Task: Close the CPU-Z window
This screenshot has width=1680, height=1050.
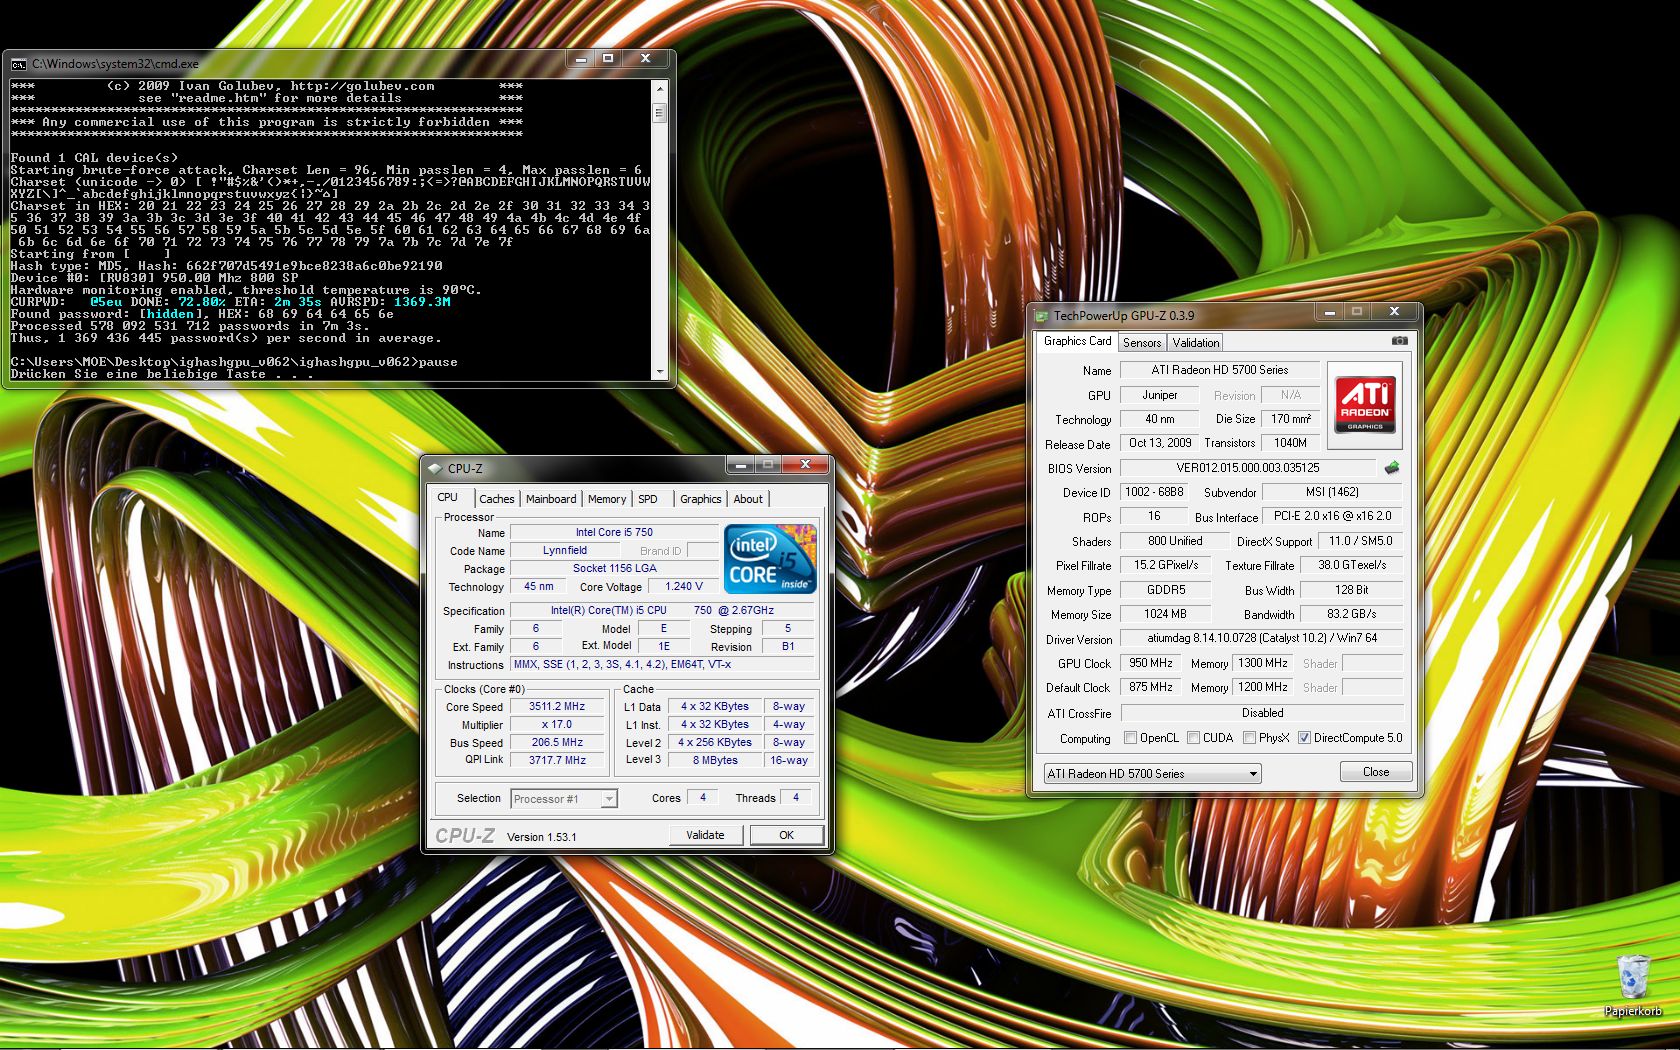Action: 805,465
